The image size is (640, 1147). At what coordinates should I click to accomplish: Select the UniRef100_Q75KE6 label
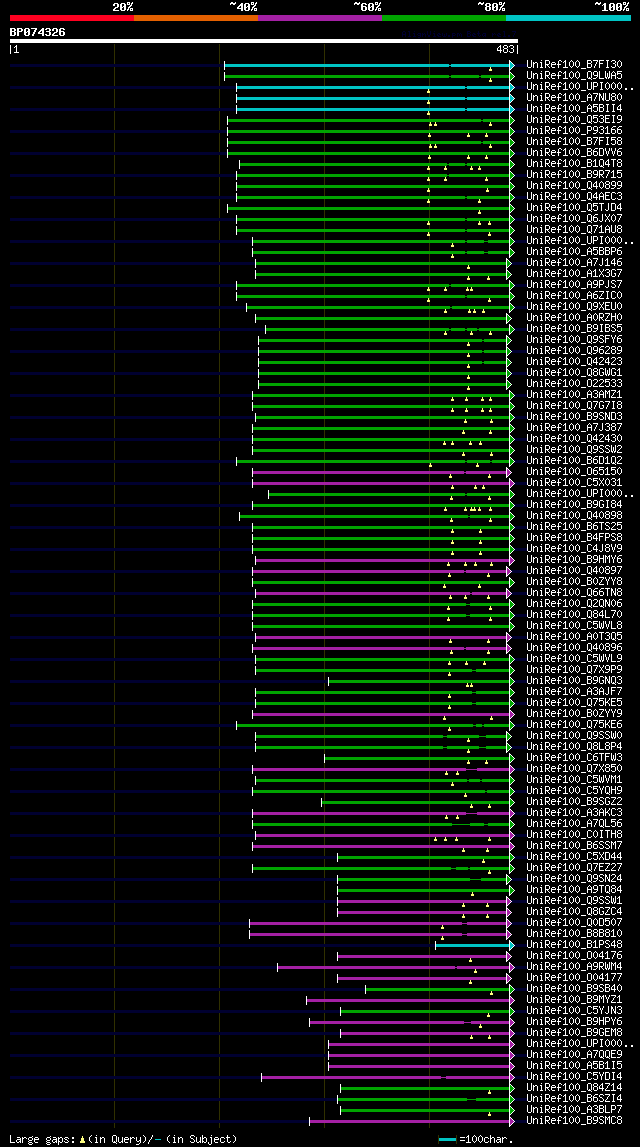(x=574, y=725)
